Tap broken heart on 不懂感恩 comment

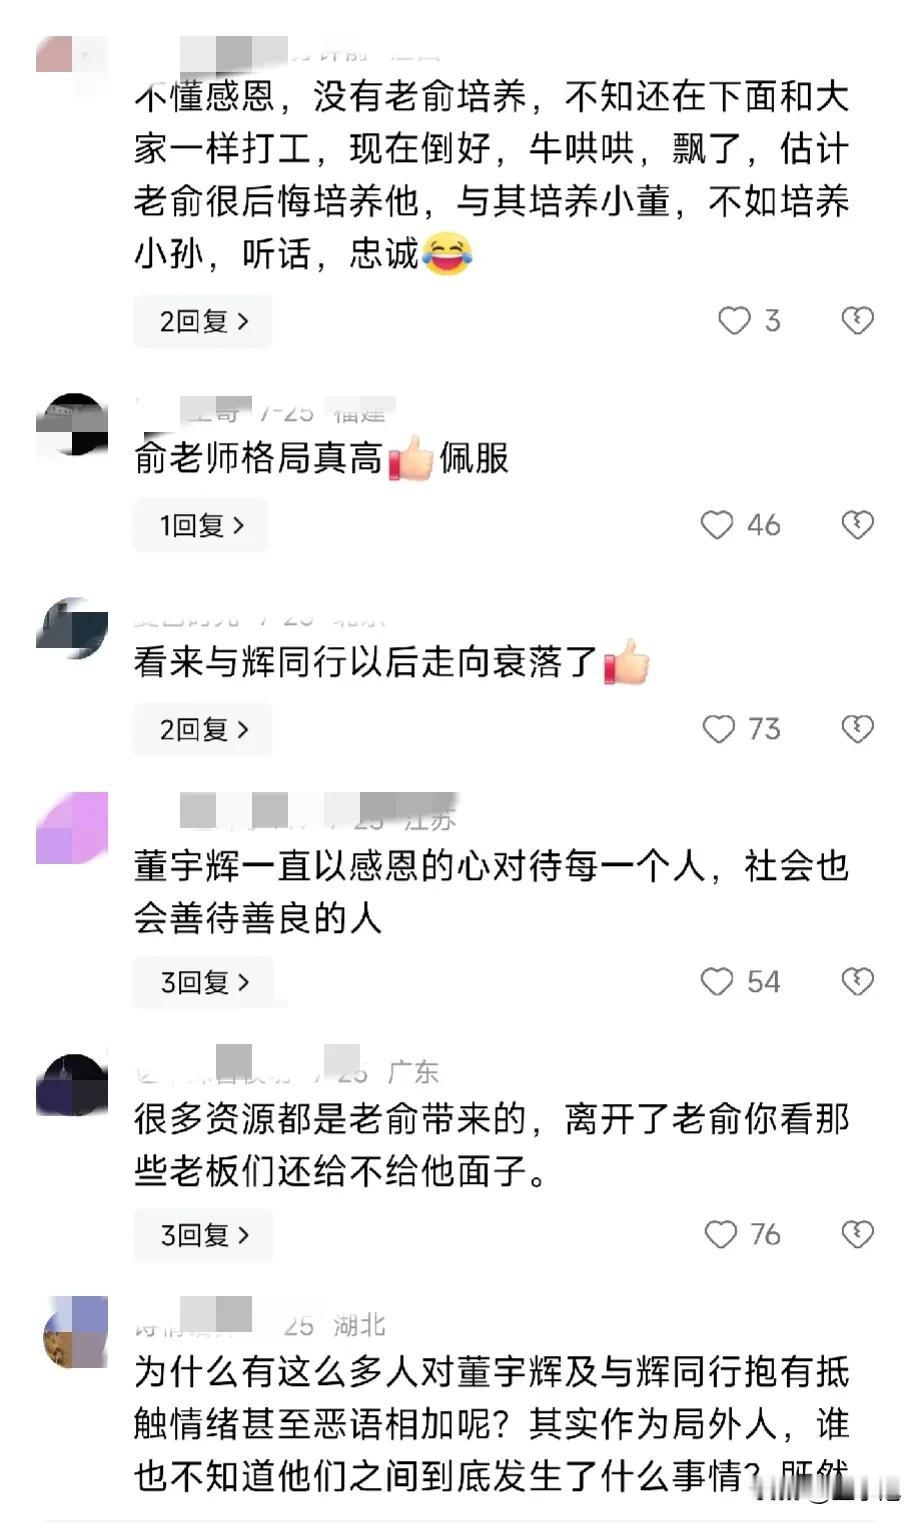[x=857, y=321]
